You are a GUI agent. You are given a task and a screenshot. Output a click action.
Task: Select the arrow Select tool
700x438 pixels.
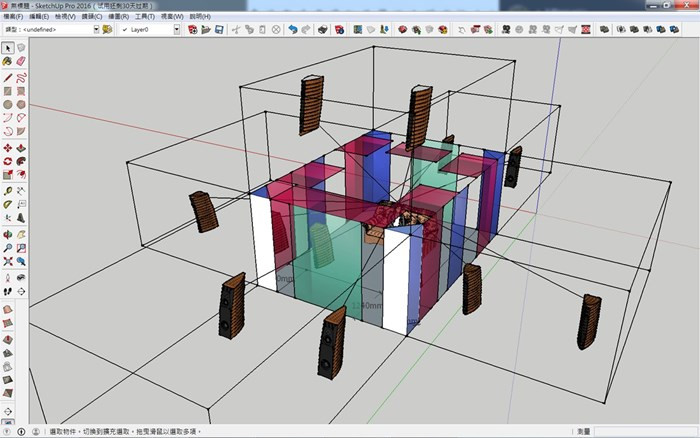(x=7, y=47)
